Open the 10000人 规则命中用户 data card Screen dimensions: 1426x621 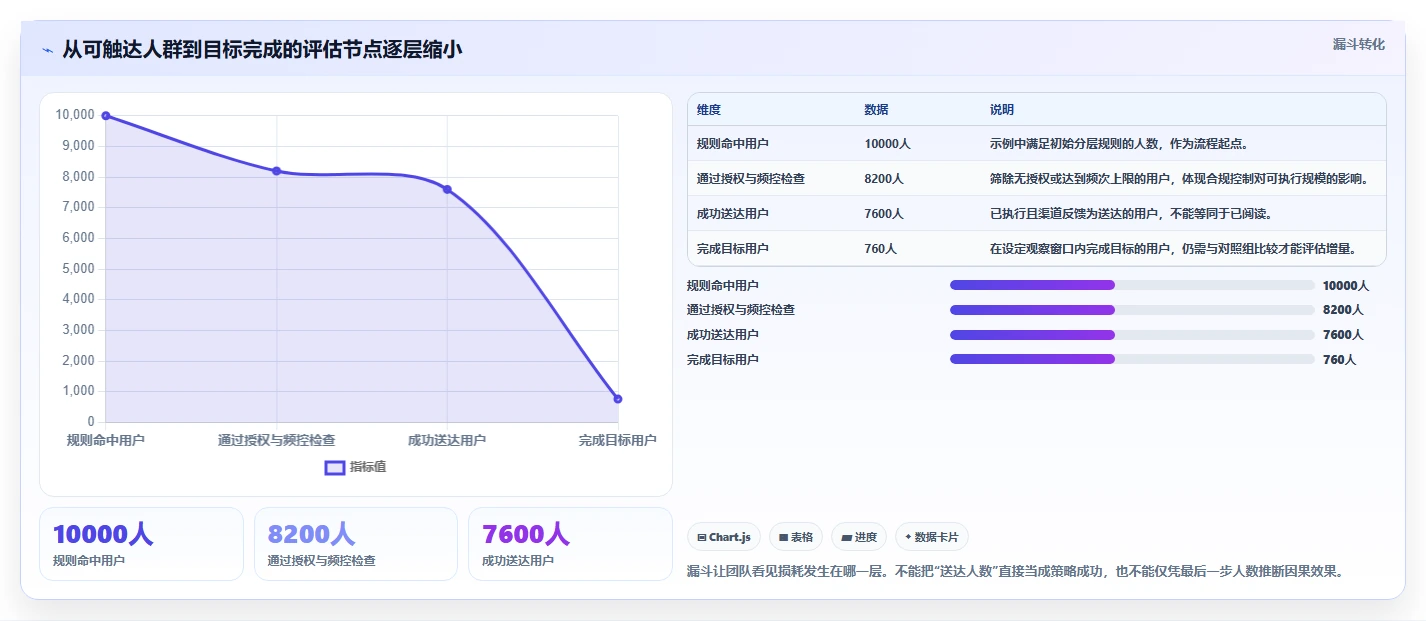(141, 543)
